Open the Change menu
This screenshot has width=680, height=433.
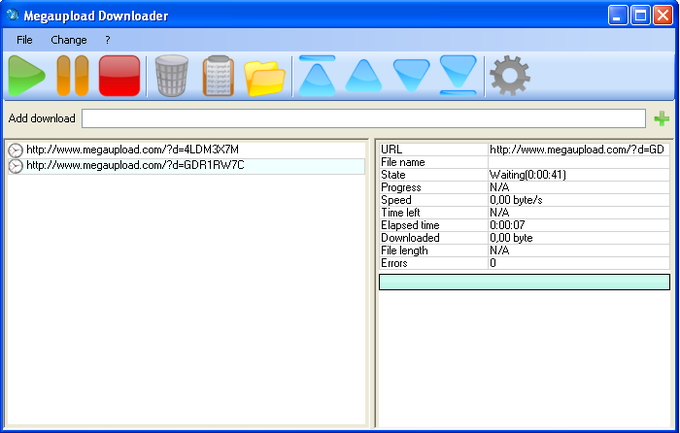[x=69, y=40]
